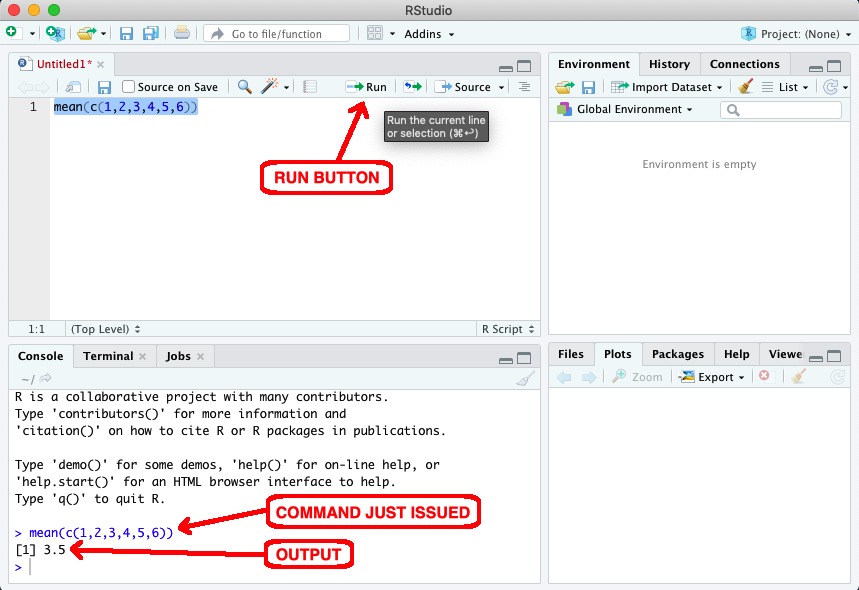This screenshot has width=859, height=590.
Task: Clear environment objects with broom icon
Action: (x=745, y=87)
